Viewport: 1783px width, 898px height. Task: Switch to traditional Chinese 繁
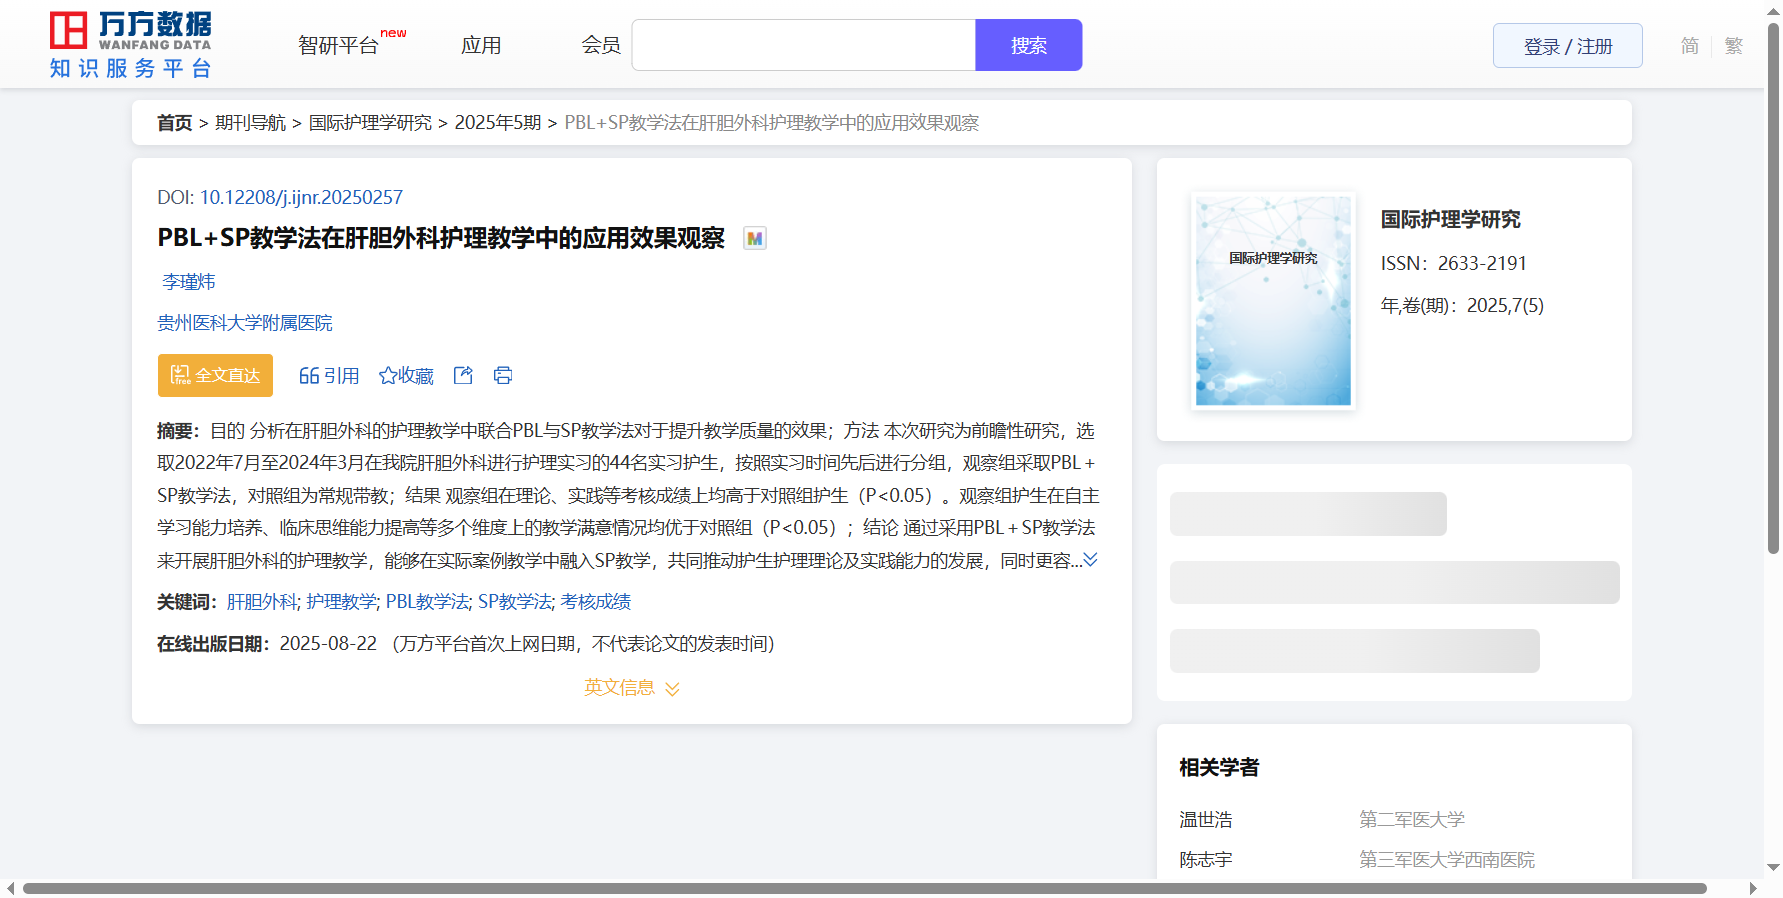[x=1734, y=46]
